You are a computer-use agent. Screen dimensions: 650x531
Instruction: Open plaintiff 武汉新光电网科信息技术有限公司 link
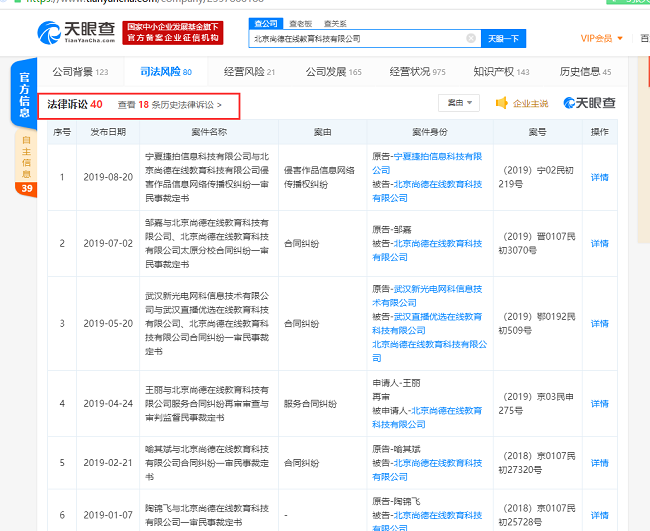point(427,296)
